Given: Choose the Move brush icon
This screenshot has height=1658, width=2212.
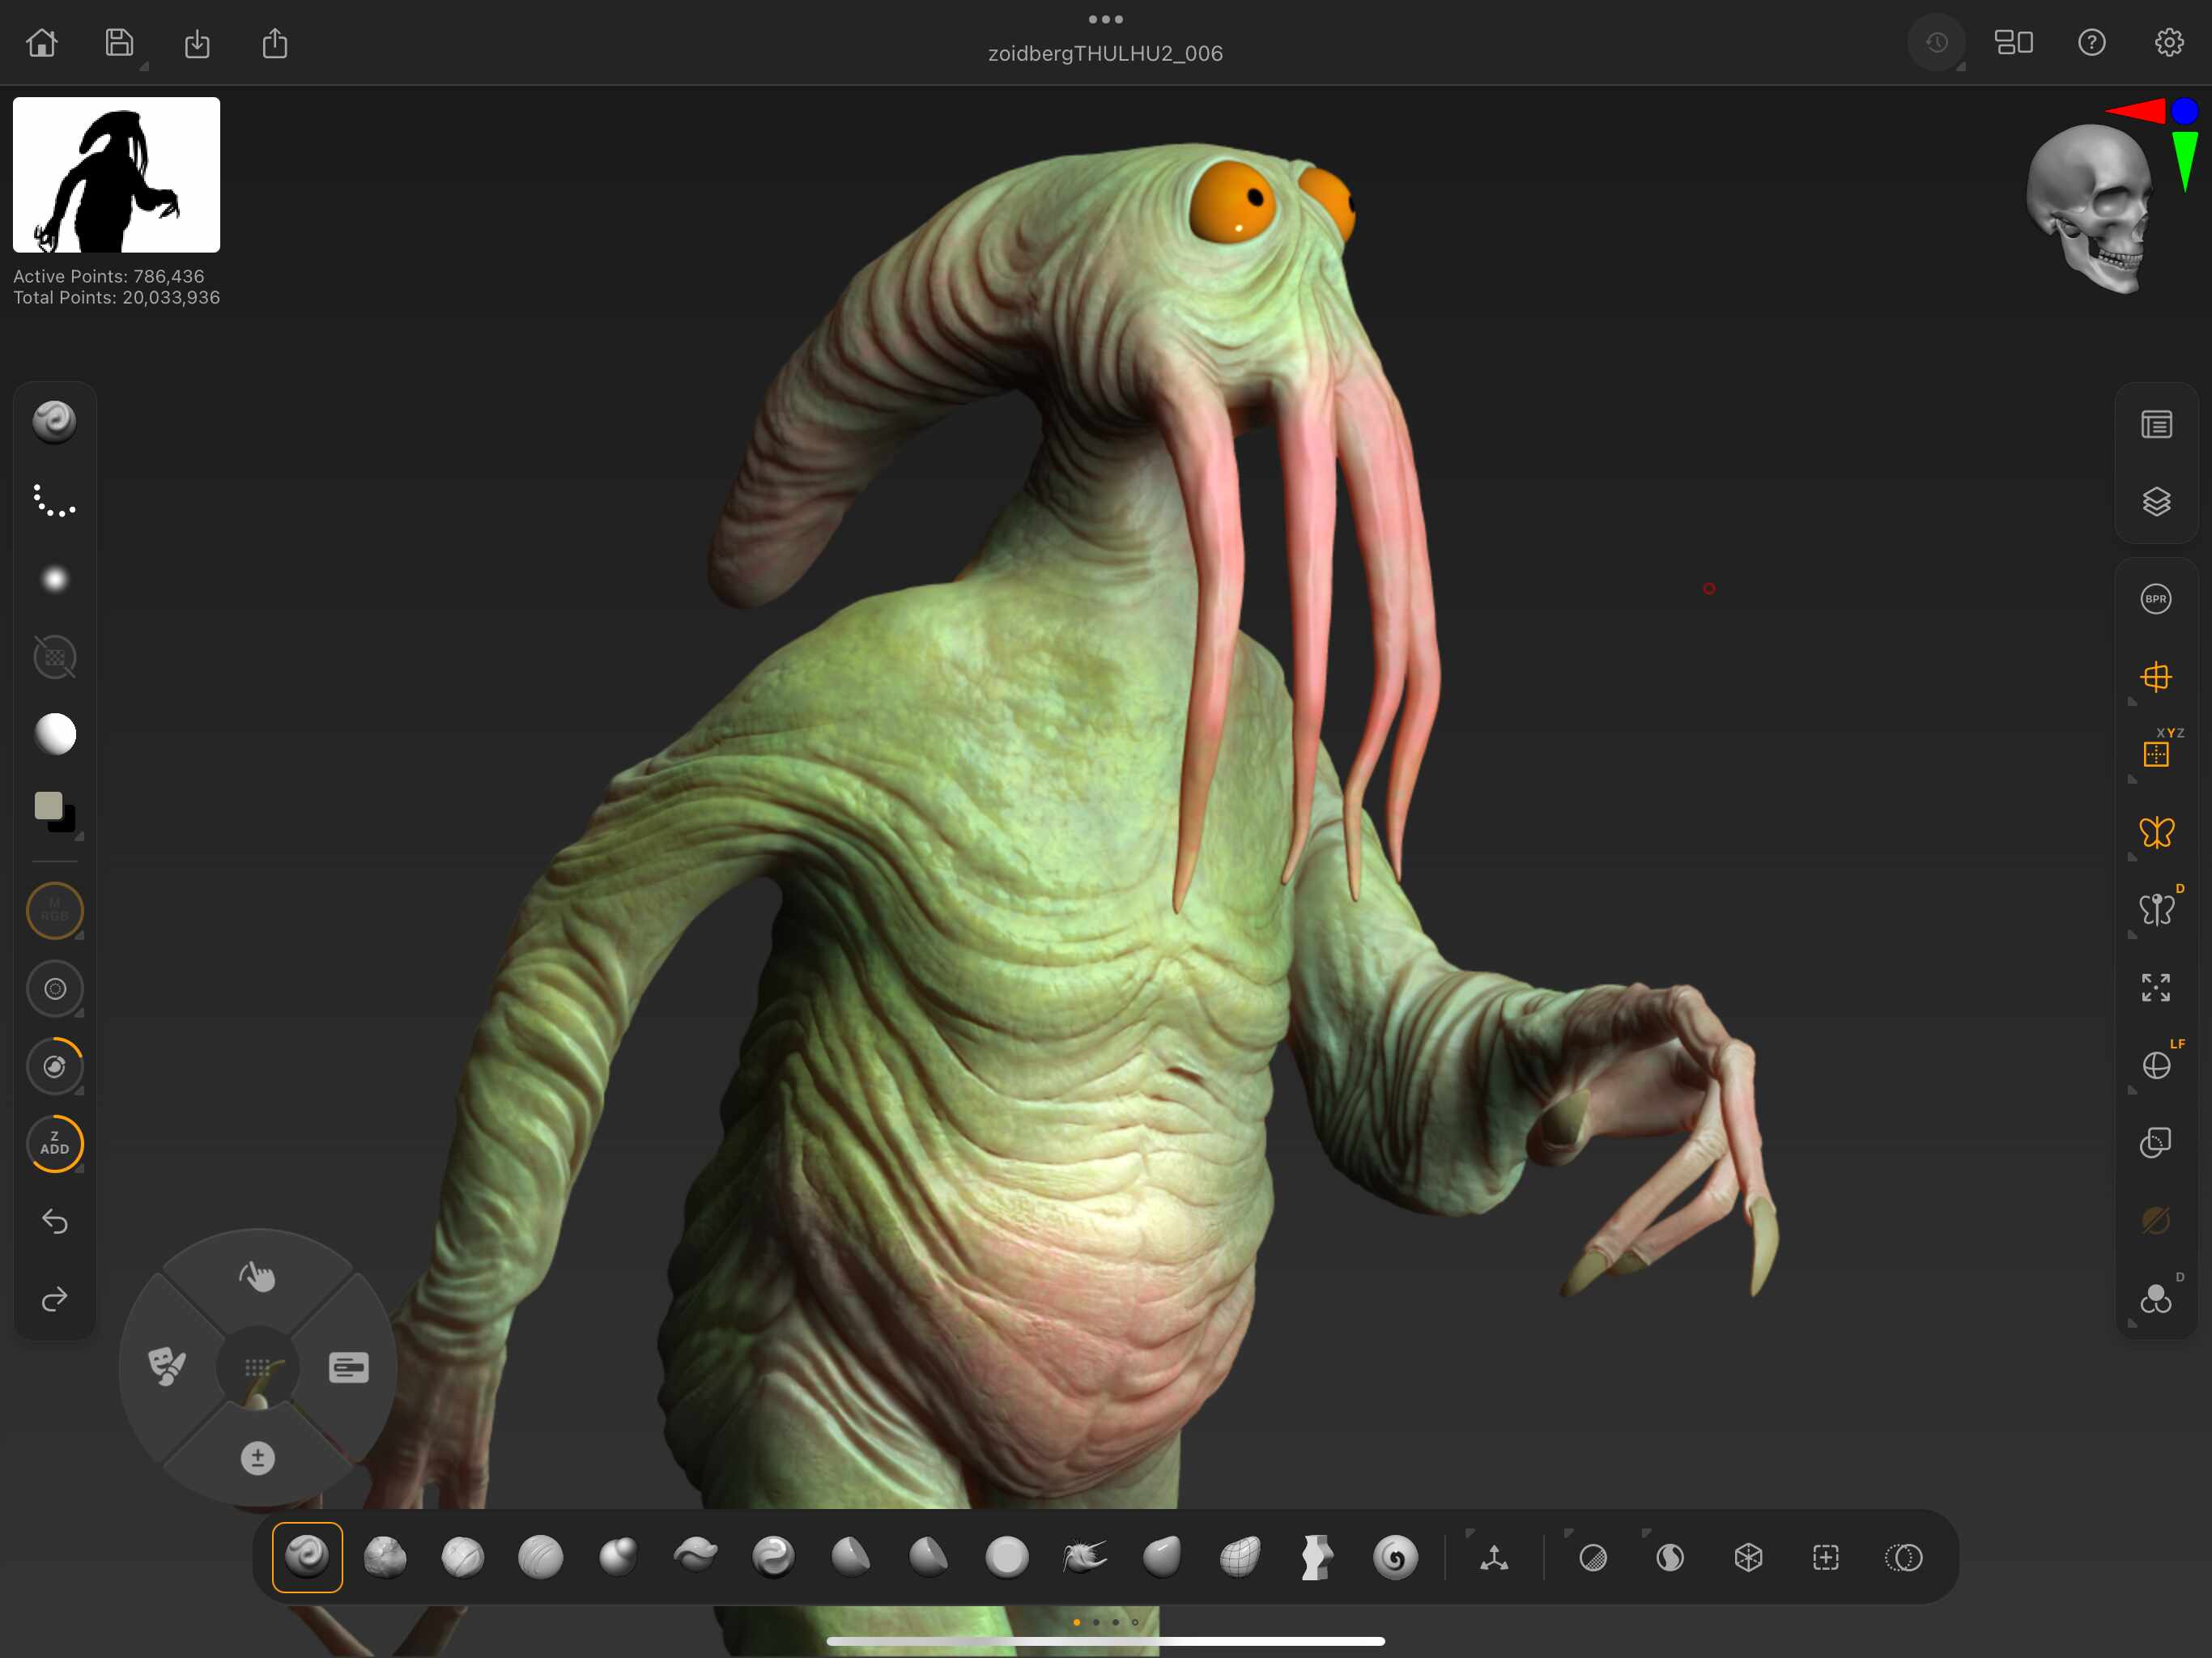Looking at the screenshot, I should pos(1162,1557).
